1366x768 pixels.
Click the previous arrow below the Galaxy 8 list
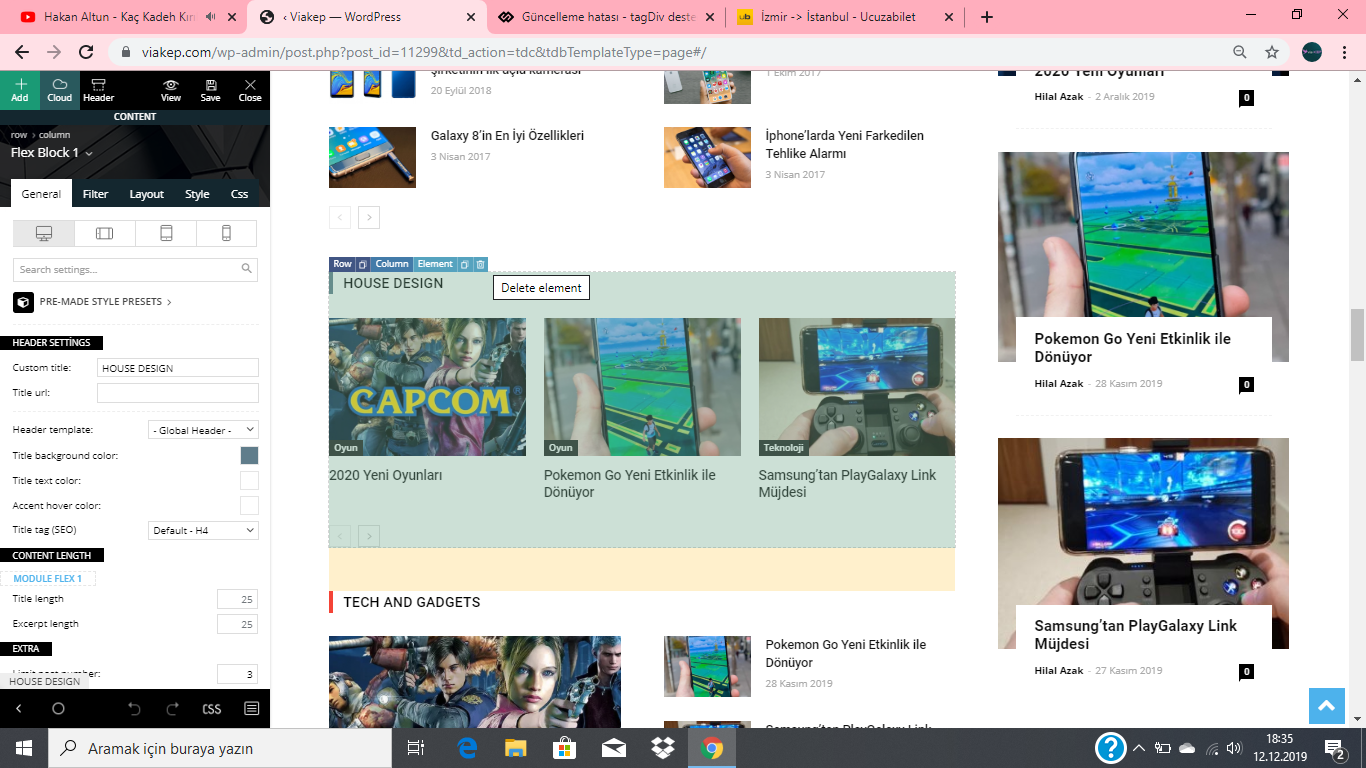pos(340,217)
